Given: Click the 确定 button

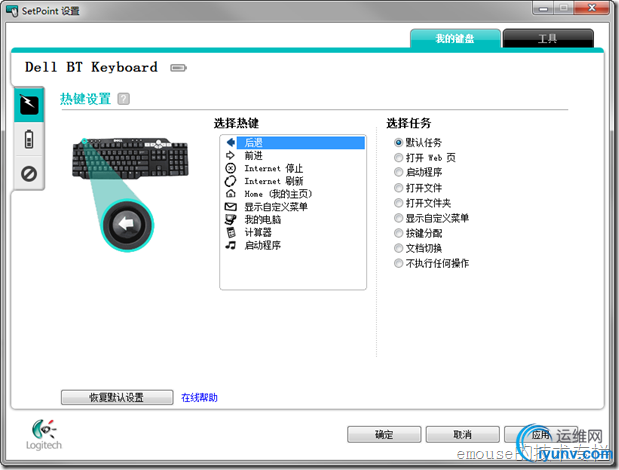Looking at the screenshot, I should 384,434.
